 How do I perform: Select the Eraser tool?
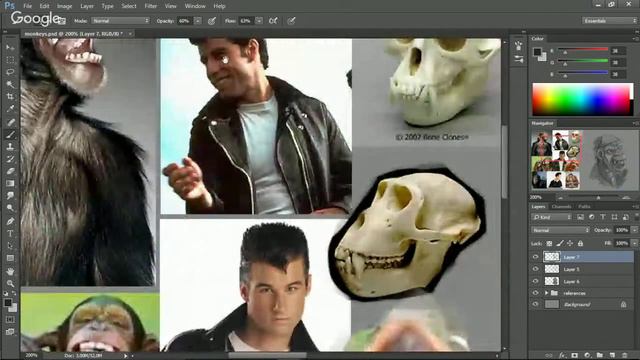pos(10,171)
